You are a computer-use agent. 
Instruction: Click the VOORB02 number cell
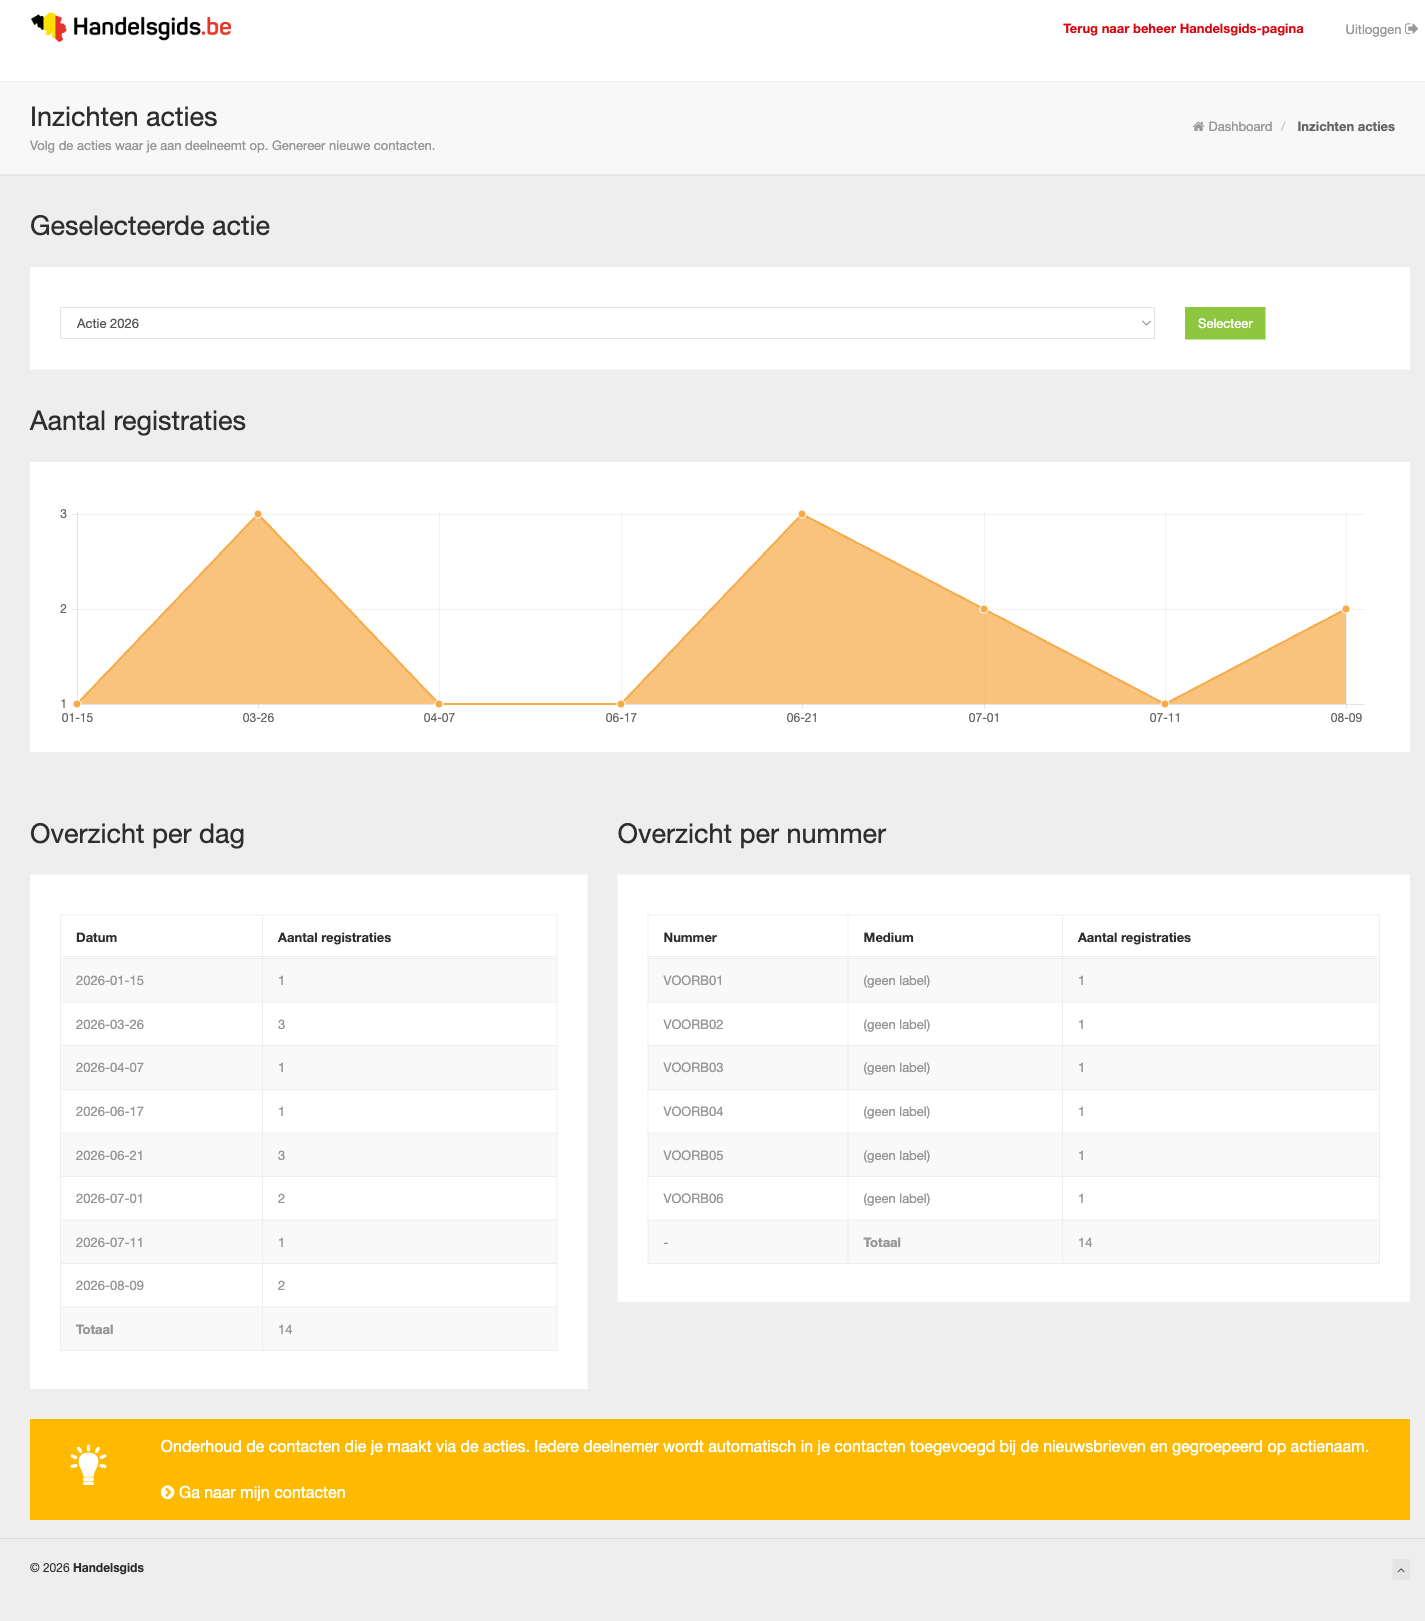[x=748, y=1024]
